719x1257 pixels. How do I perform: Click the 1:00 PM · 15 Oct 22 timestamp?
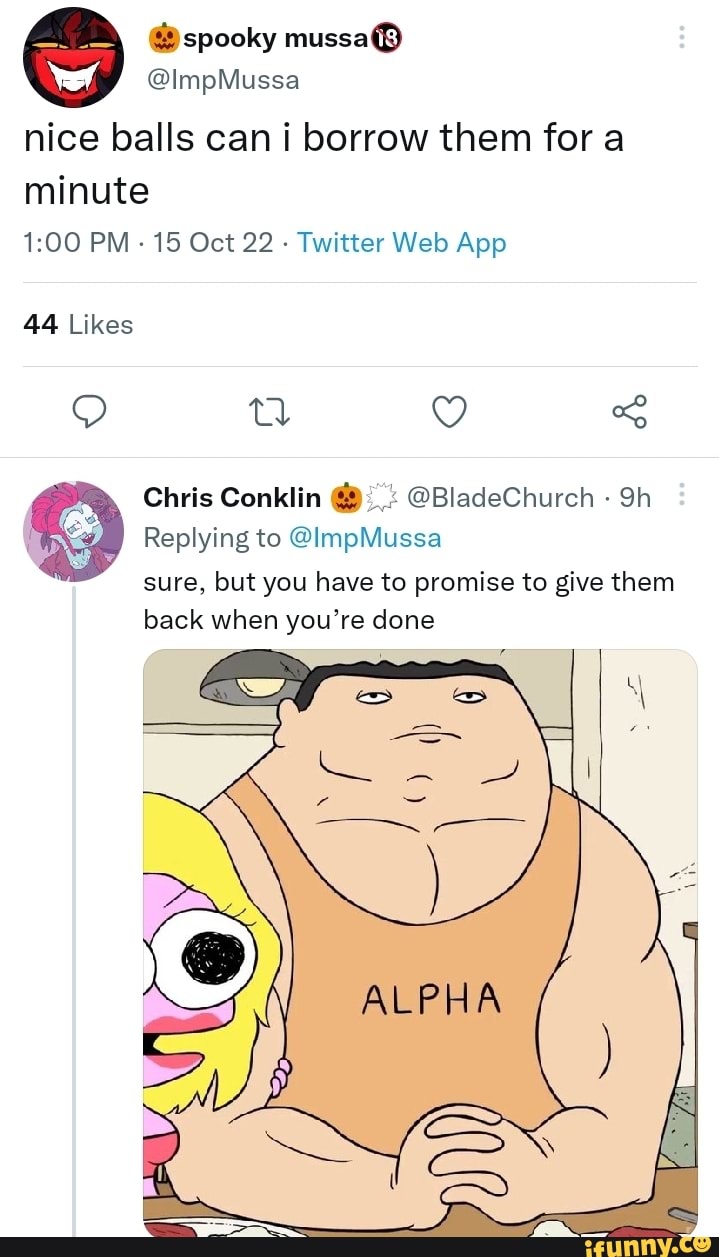(148, 243)
